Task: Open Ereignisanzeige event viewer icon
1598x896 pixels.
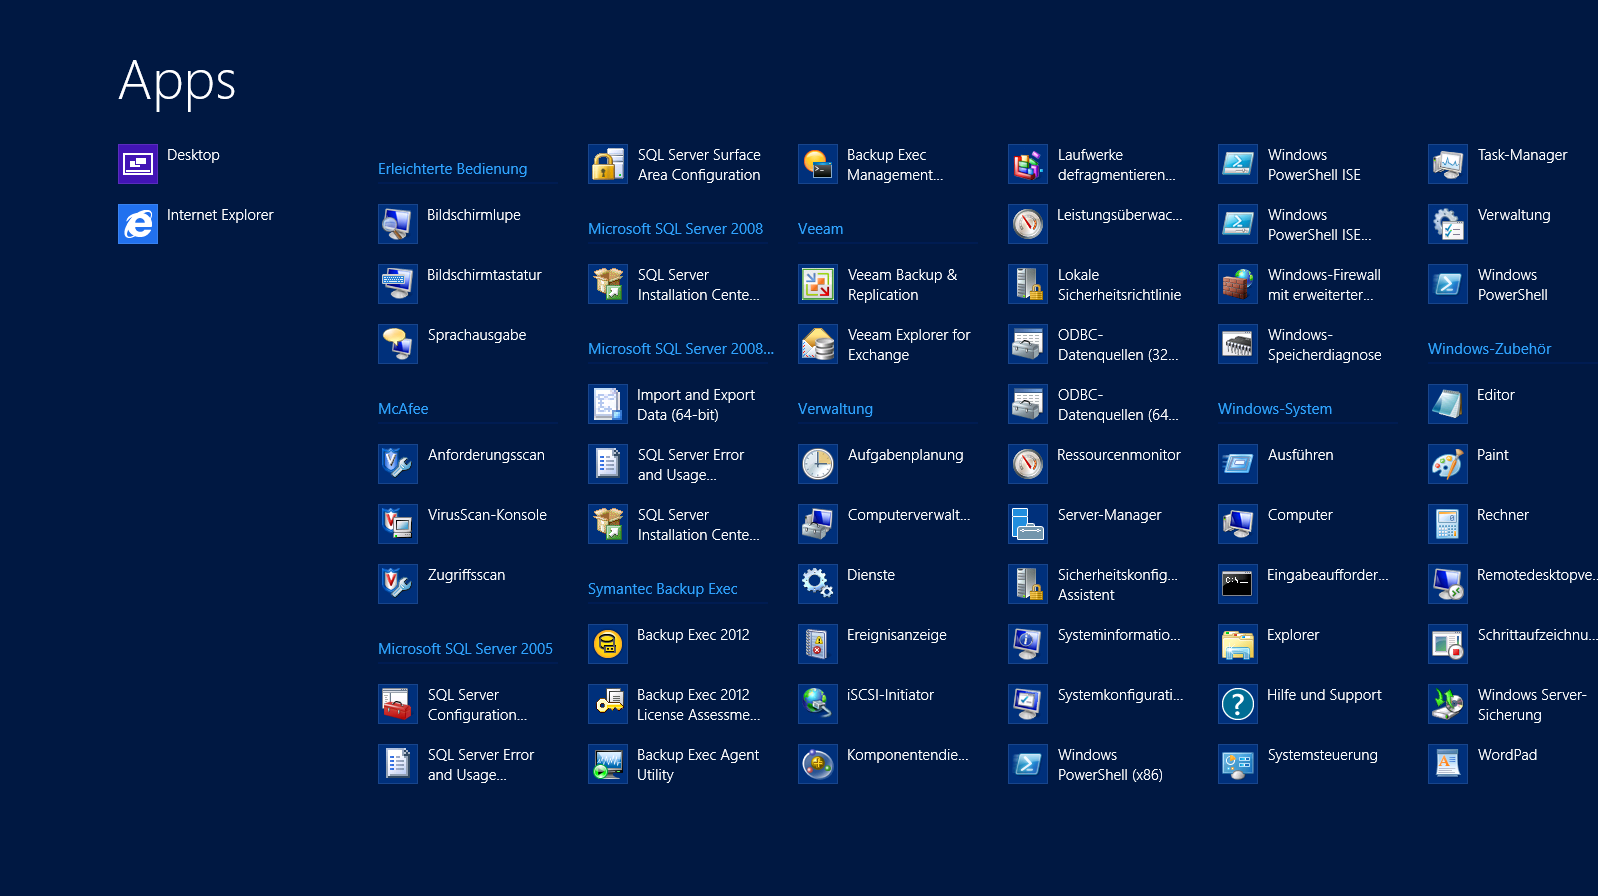Action: pyautogui.click(x=818, y=644)
